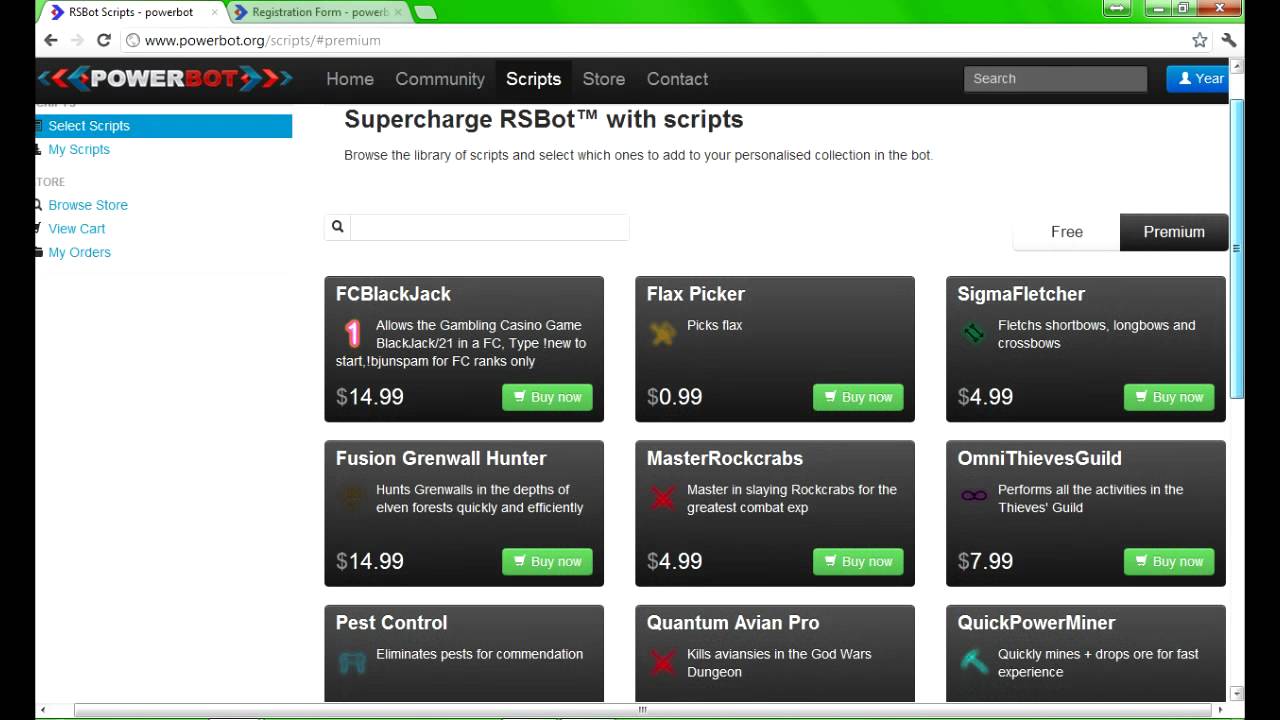Close the RSBot Scripts browser tab
The width and height of the screenshot is (1280, 720).
click(214, 12)
